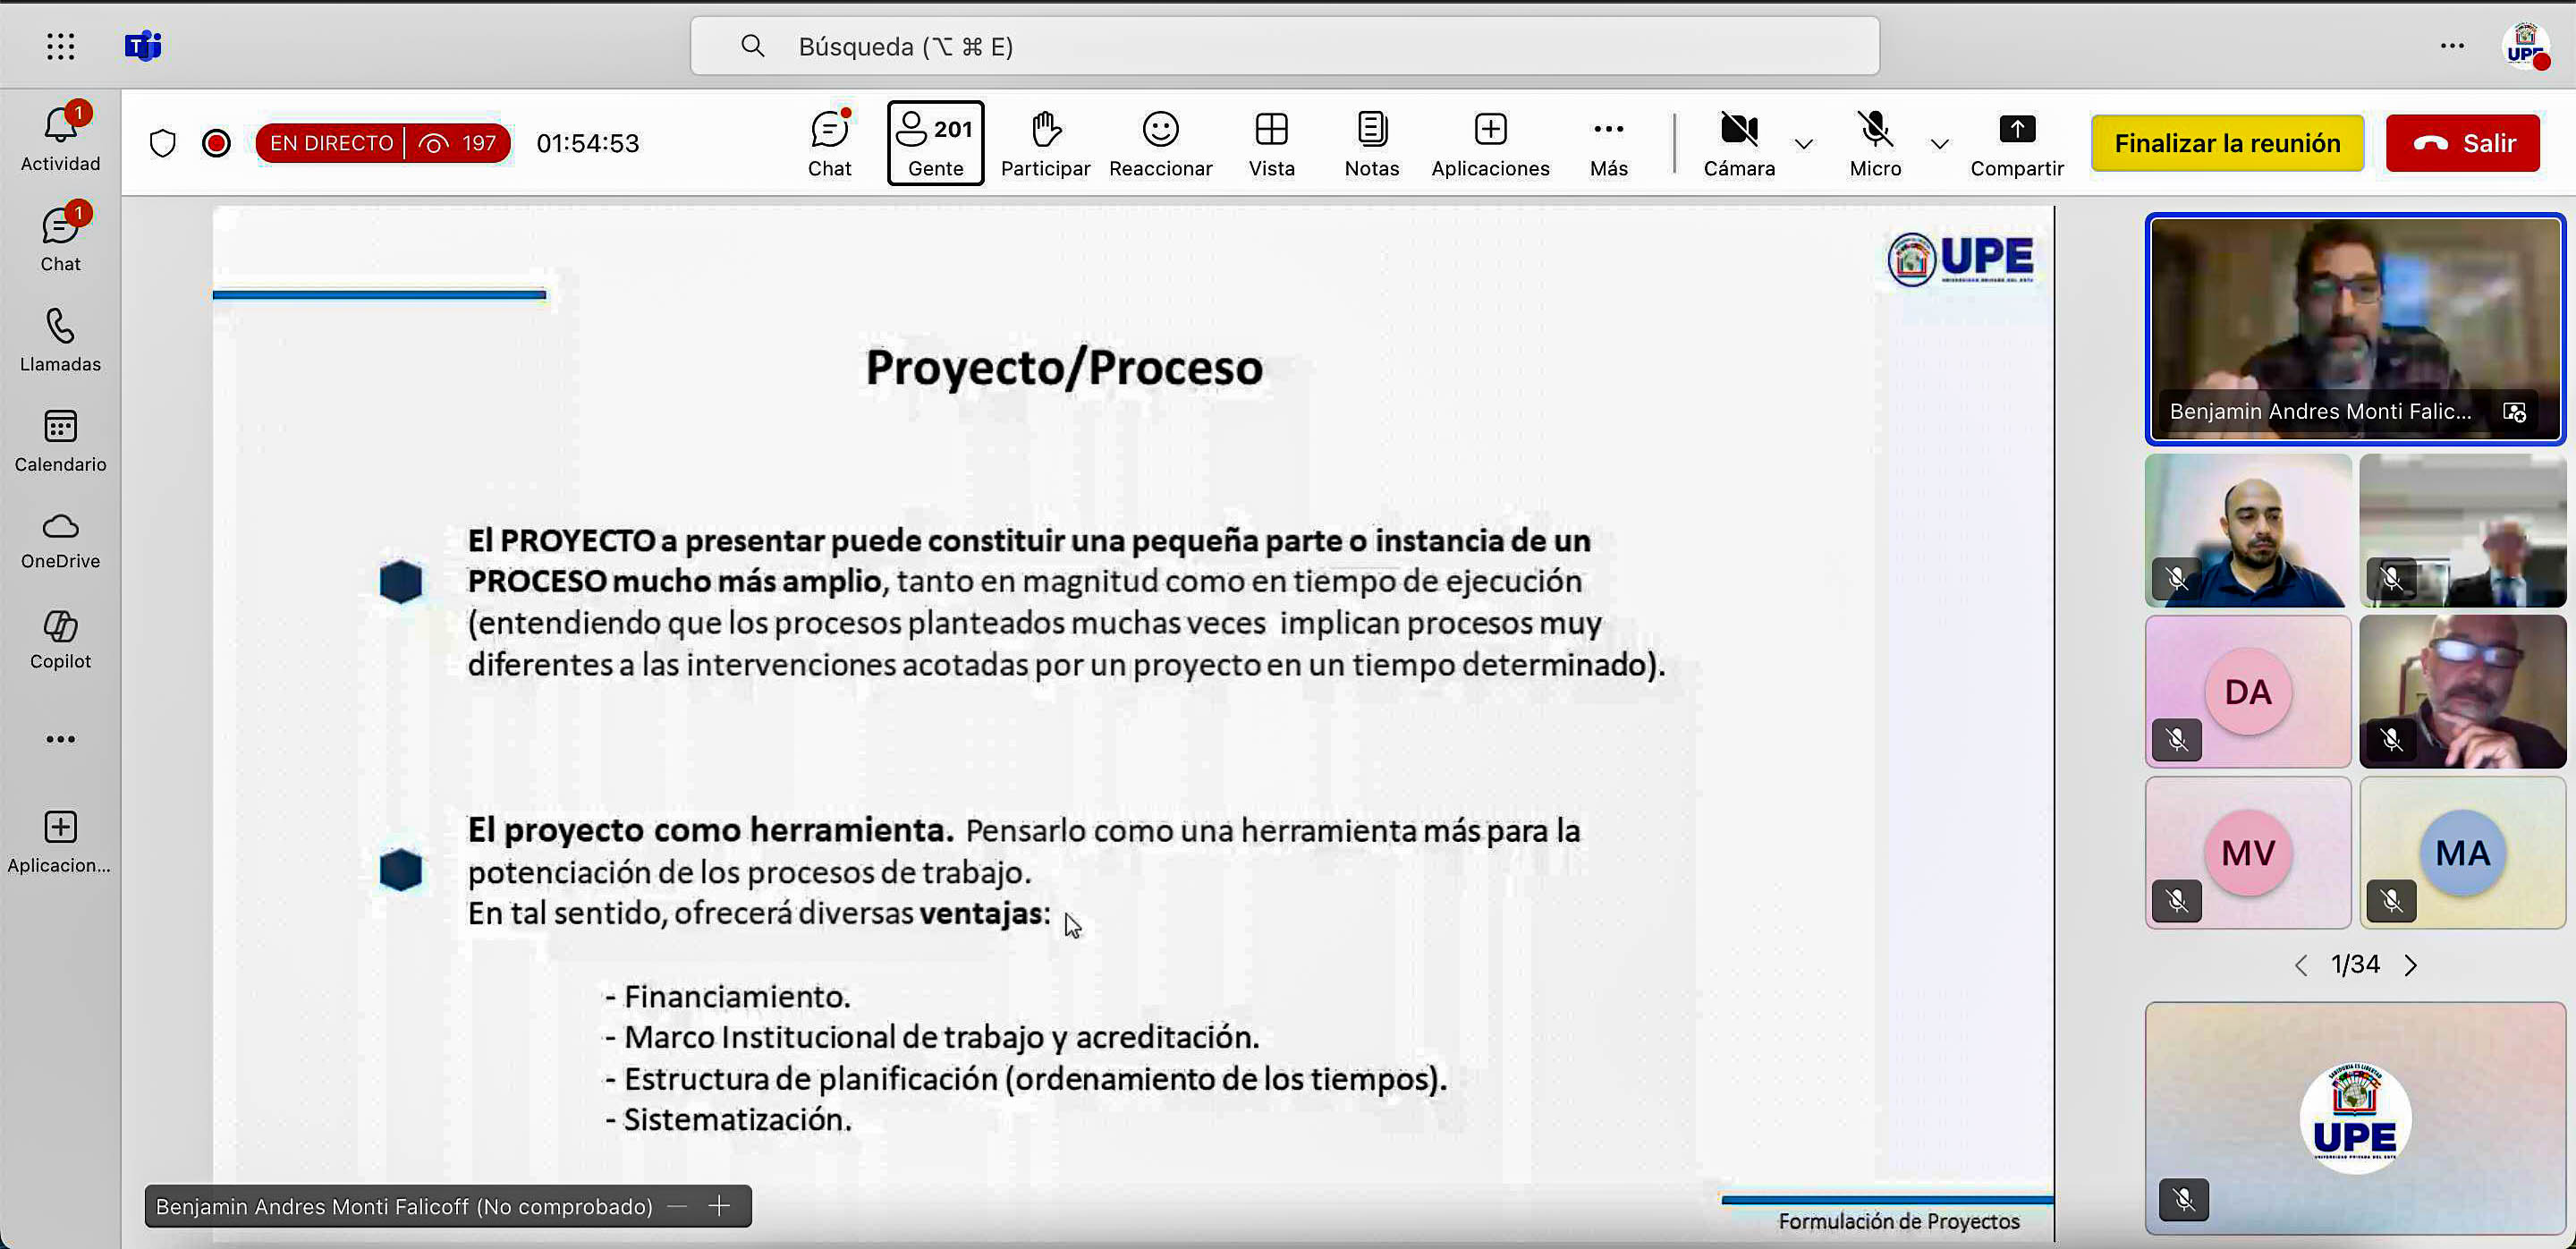This screenshot has height=1249, width=2576.
Task: Open the Chat panel in the meeting toolbar
Action: (829, 143)
